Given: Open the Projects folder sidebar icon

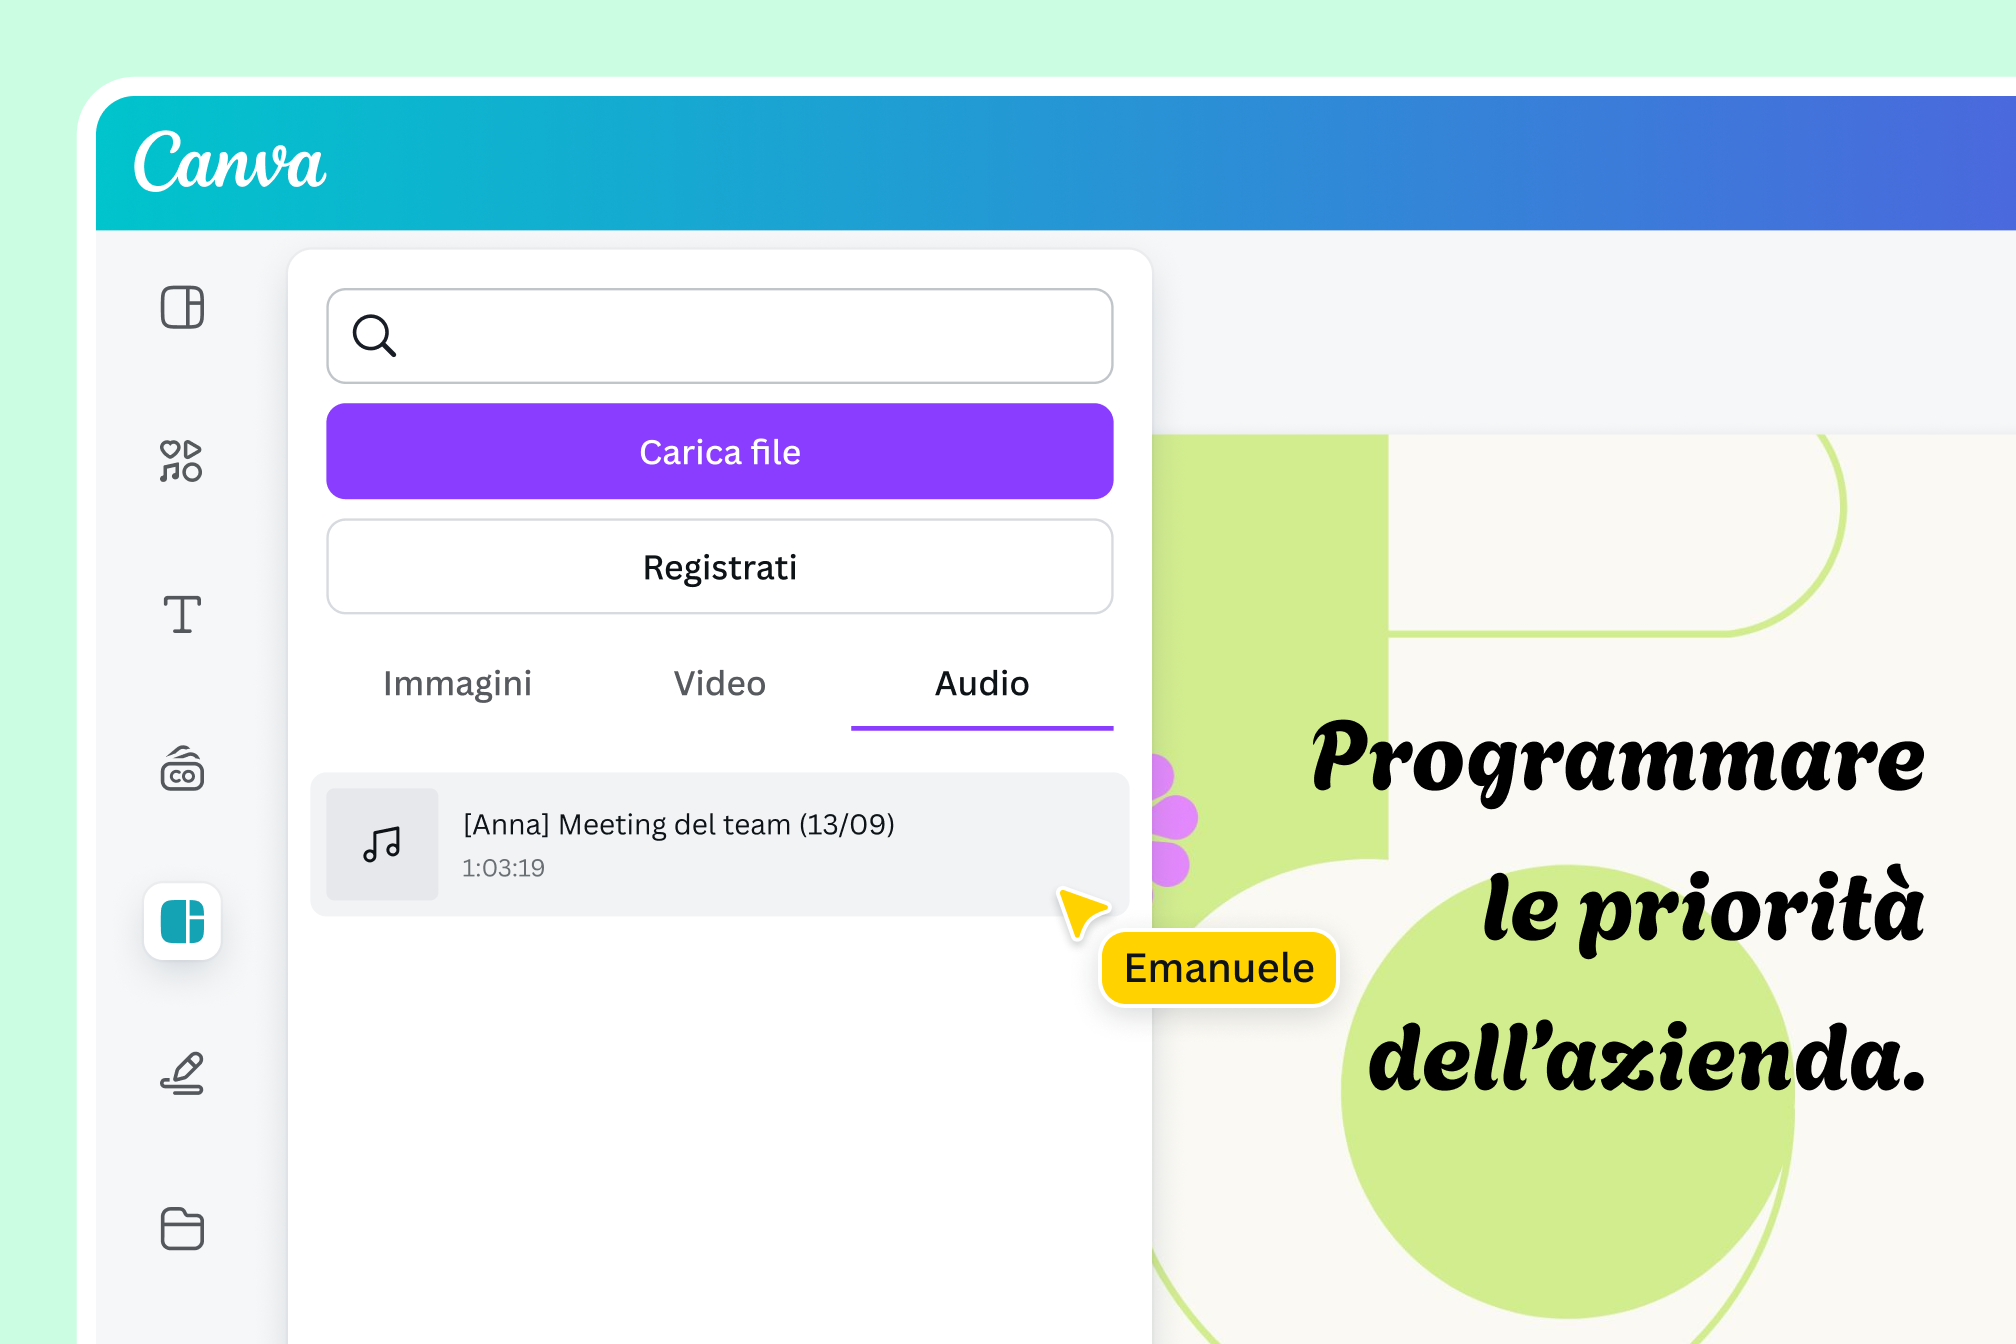Looking at the screenshot, I should pyautogui.click(x=182, y=1228).
